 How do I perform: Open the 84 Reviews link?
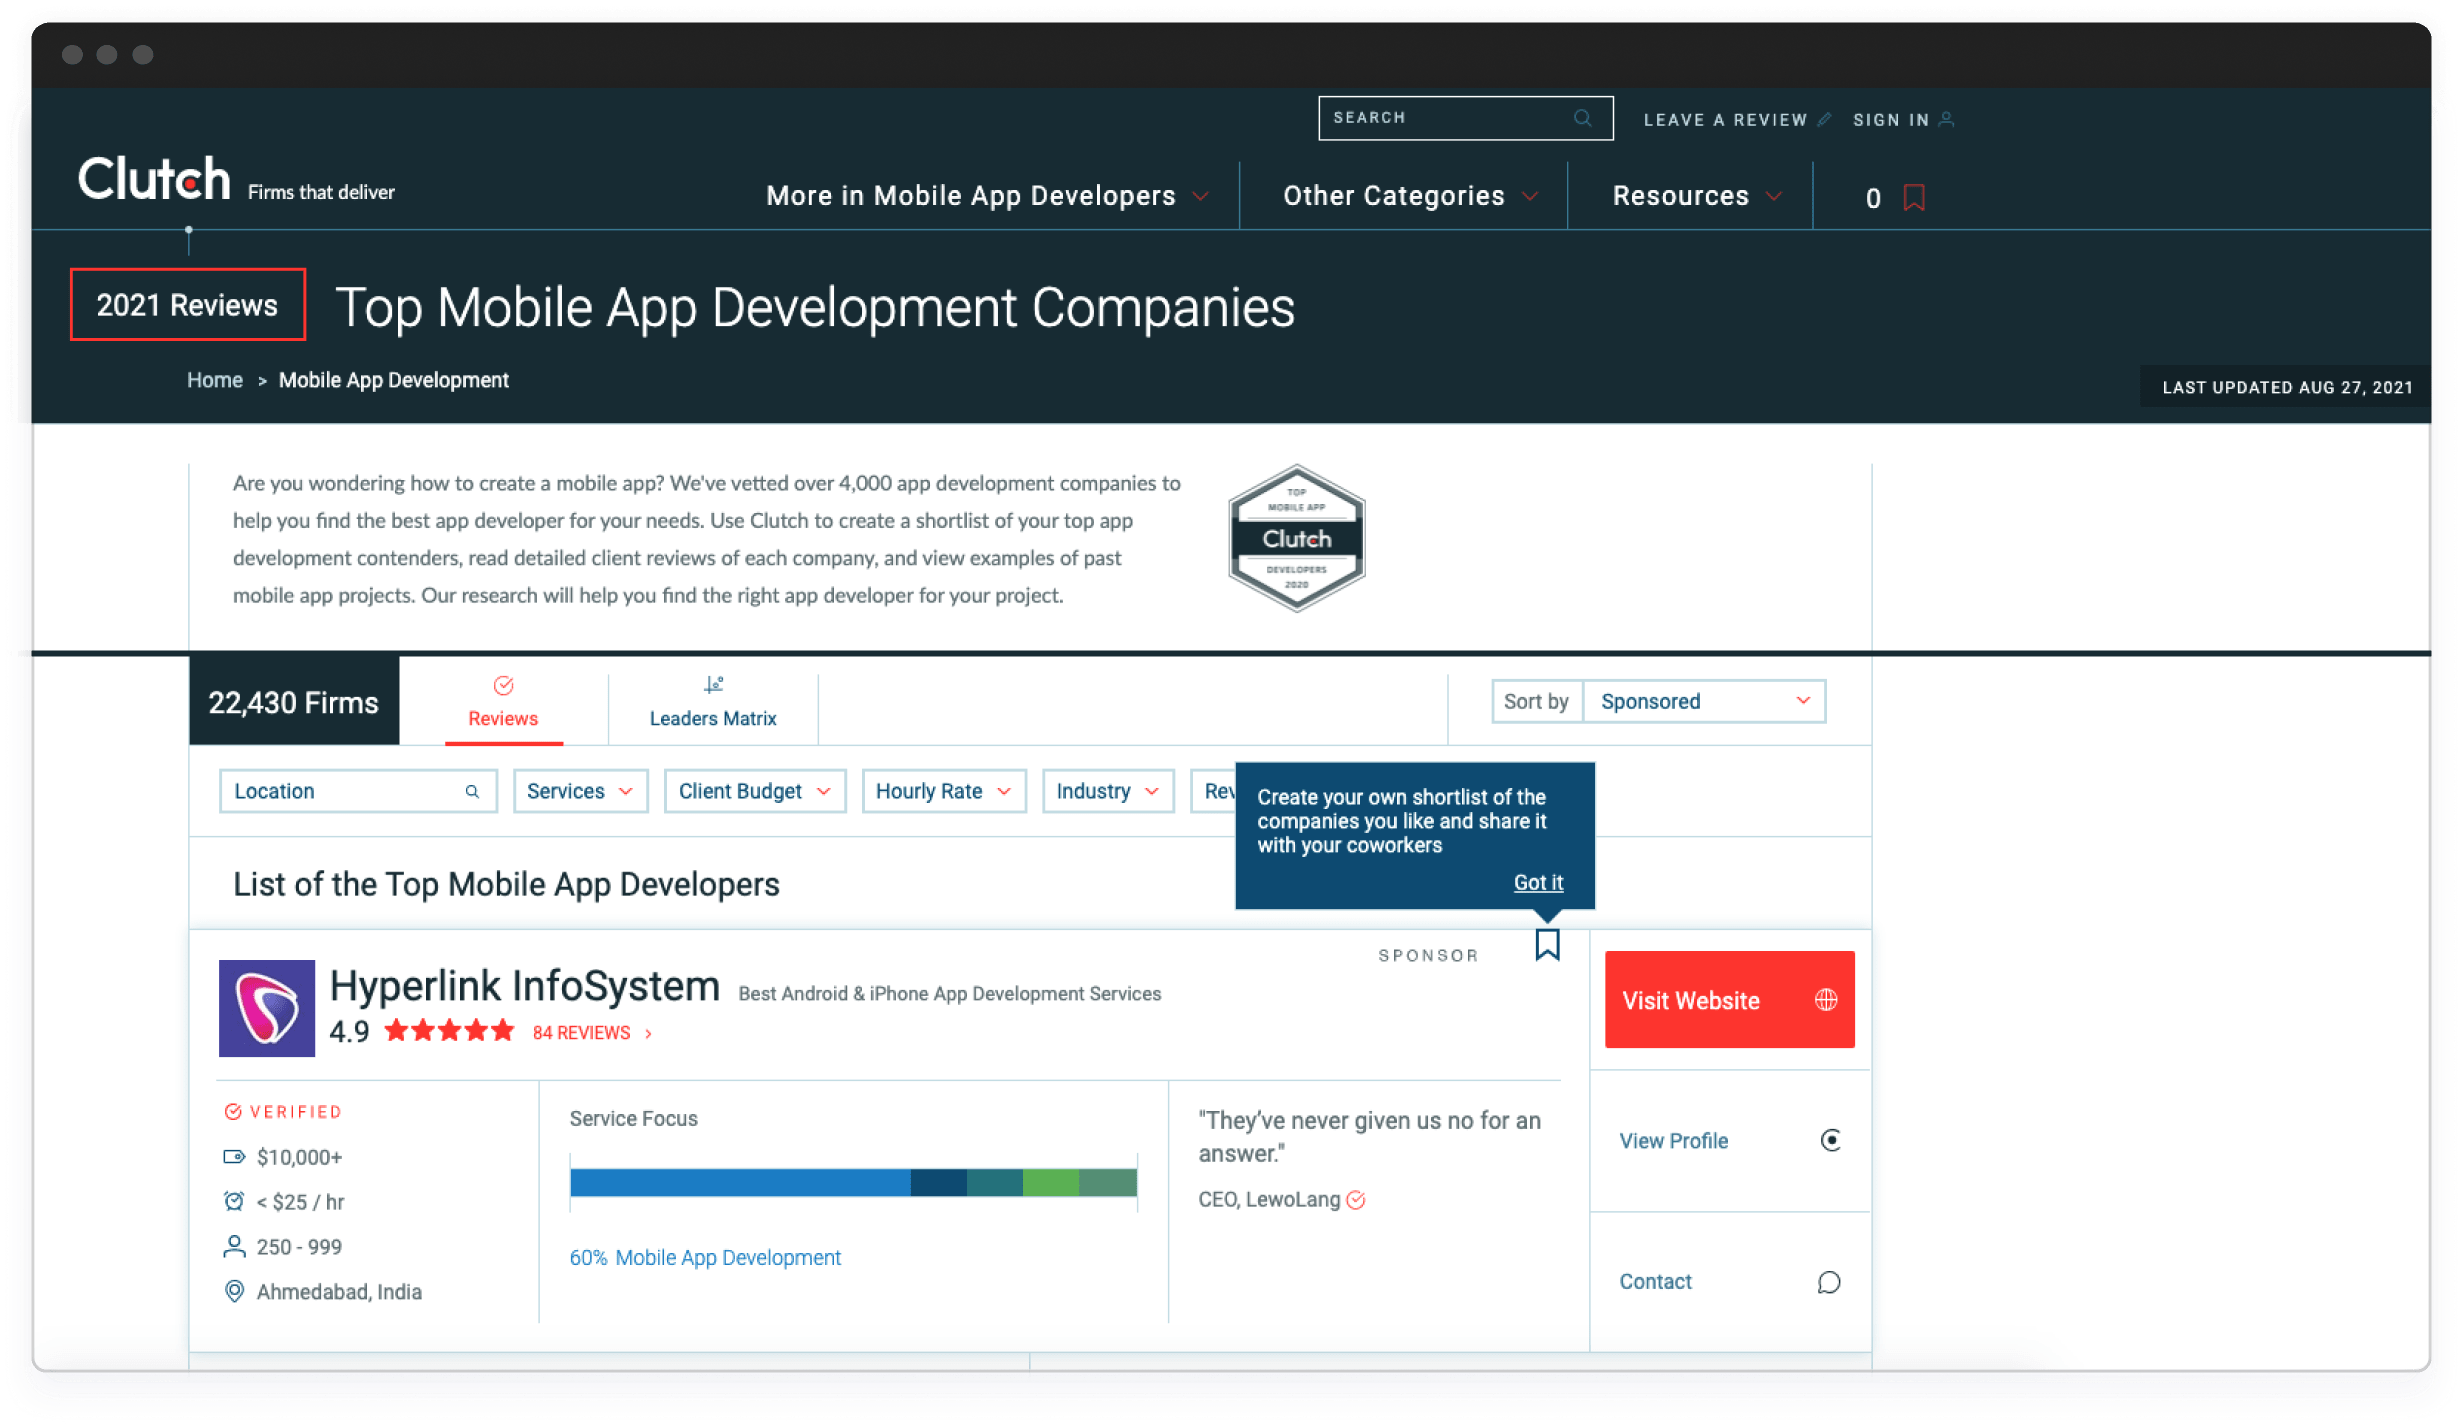tap(592, 1032)
